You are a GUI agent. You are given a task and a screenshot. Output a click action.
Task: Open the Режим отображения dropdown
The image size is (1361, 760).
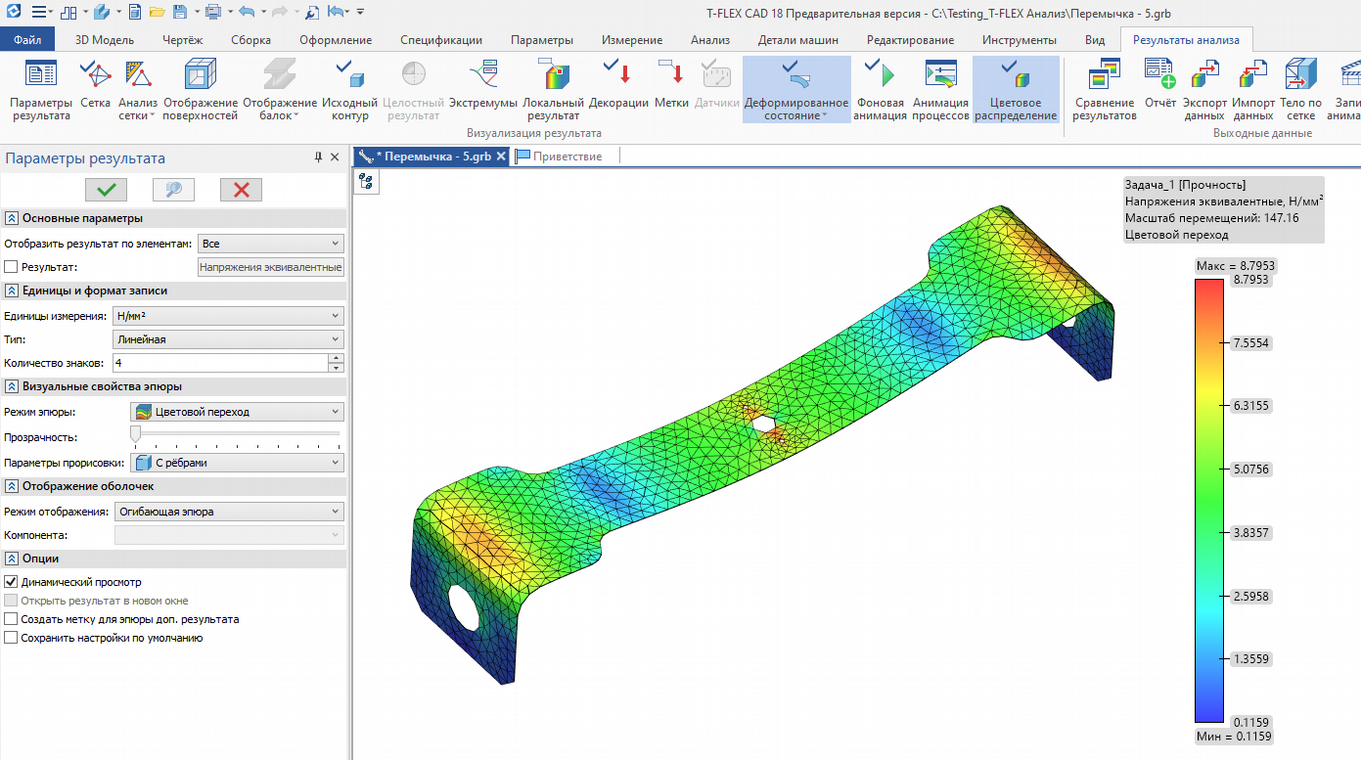click(x=228, y=511)
